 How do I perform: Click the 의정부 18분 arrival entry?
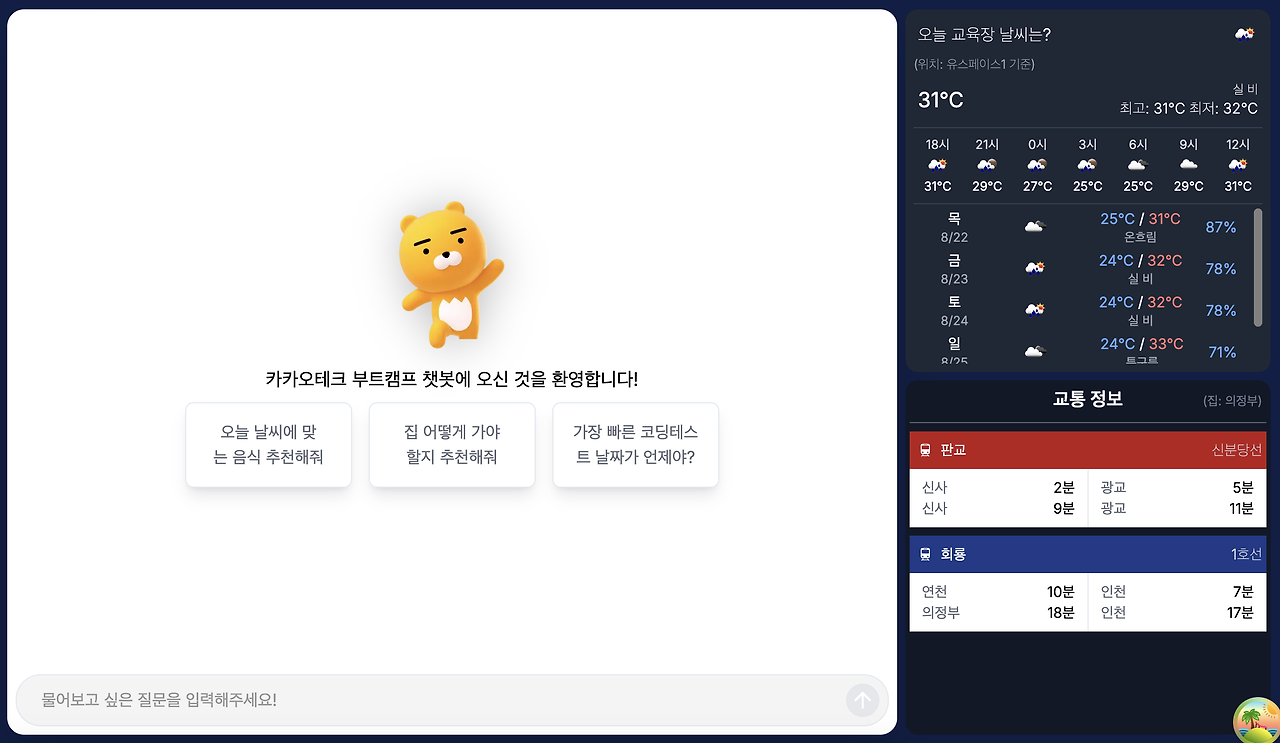tap(998, 612)
